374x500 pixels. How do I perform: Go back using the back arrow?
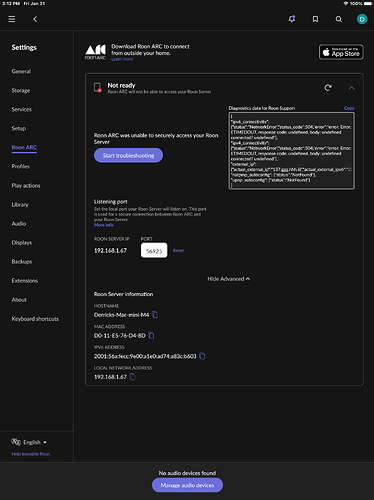35,19
